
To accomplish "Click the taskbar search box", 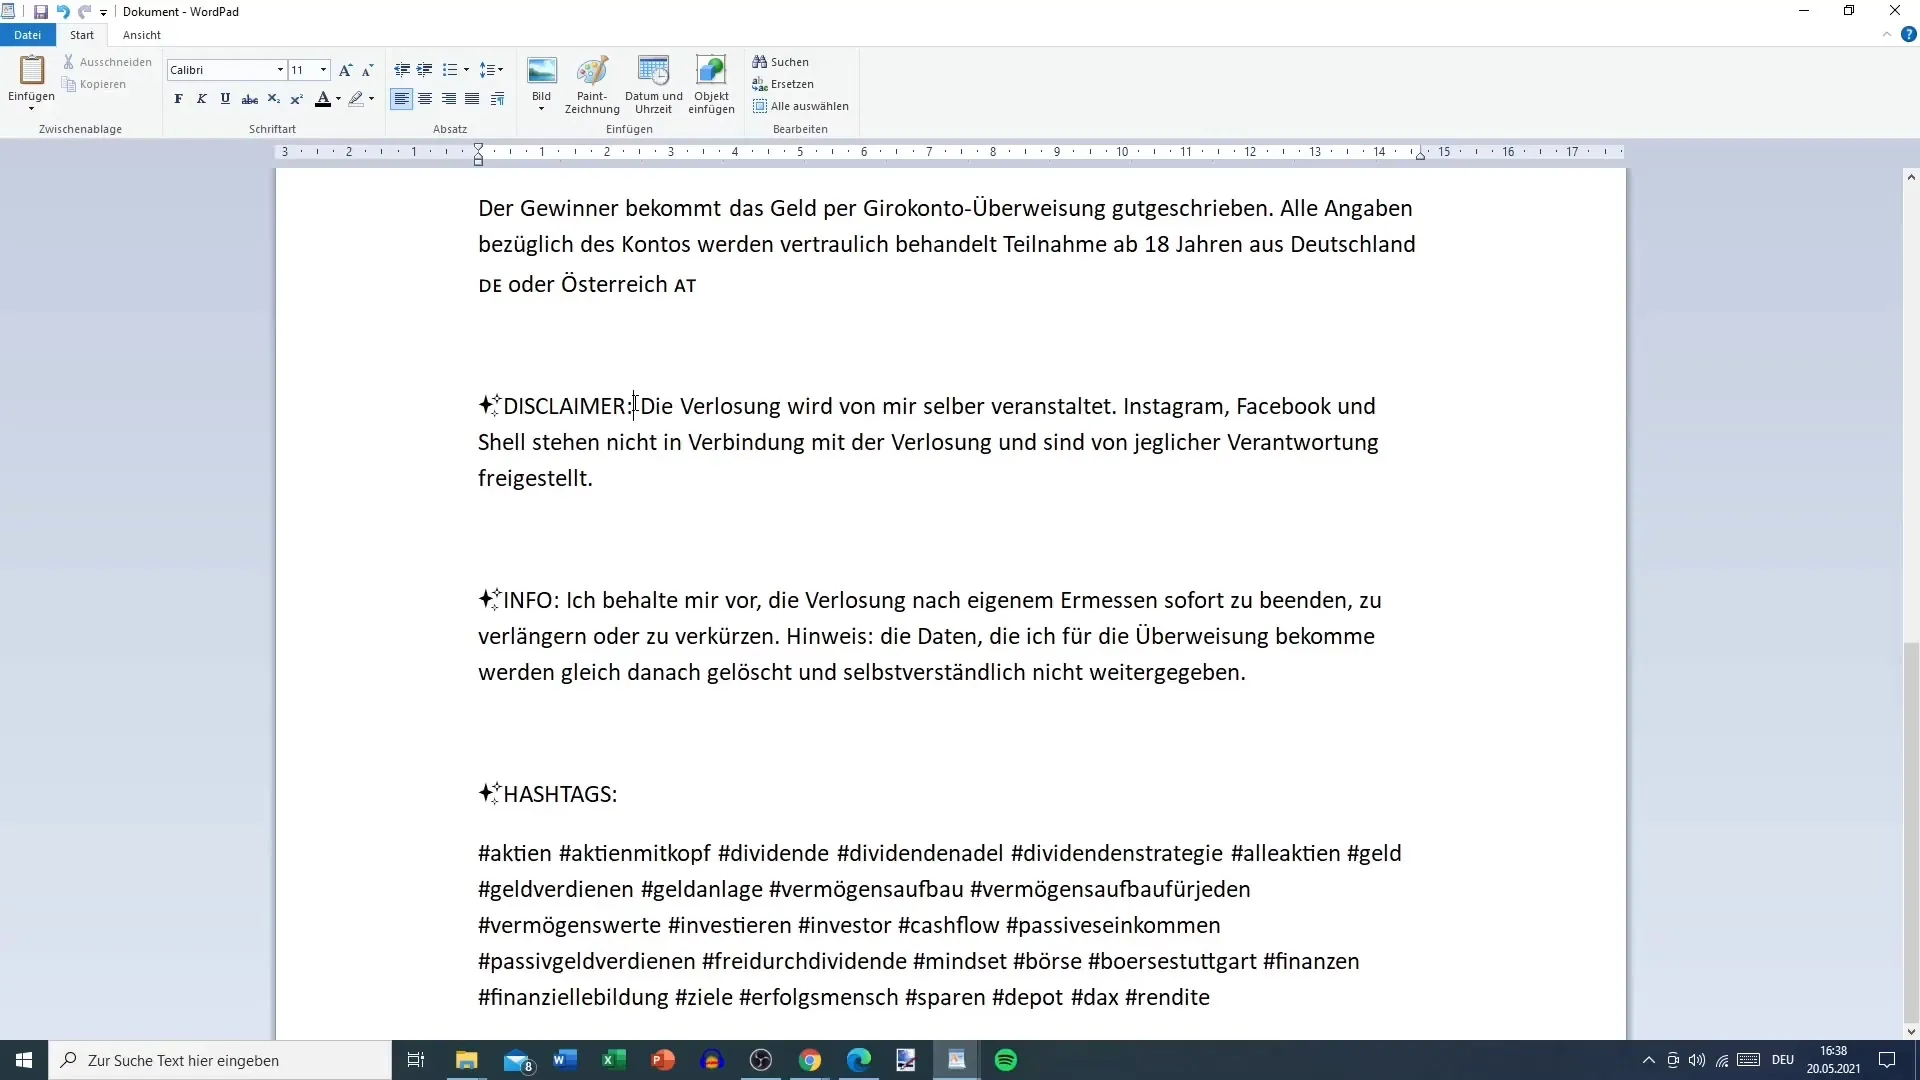I will point(220,1060).
